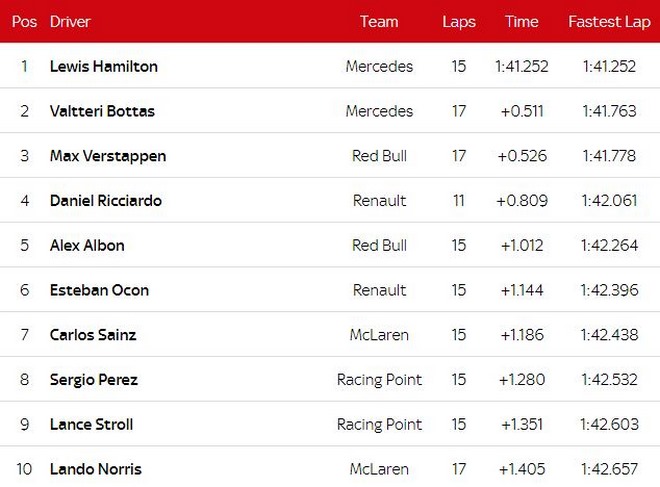Click Carlos Sainz driver name

pos(93,335)
